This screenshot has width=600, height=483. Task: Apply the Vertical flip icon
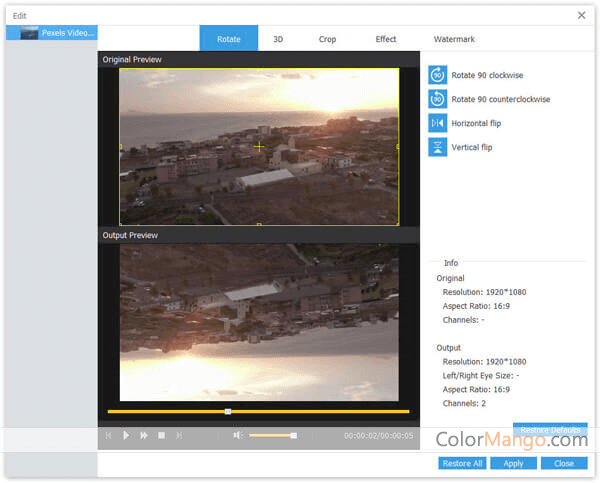[437, 147]
